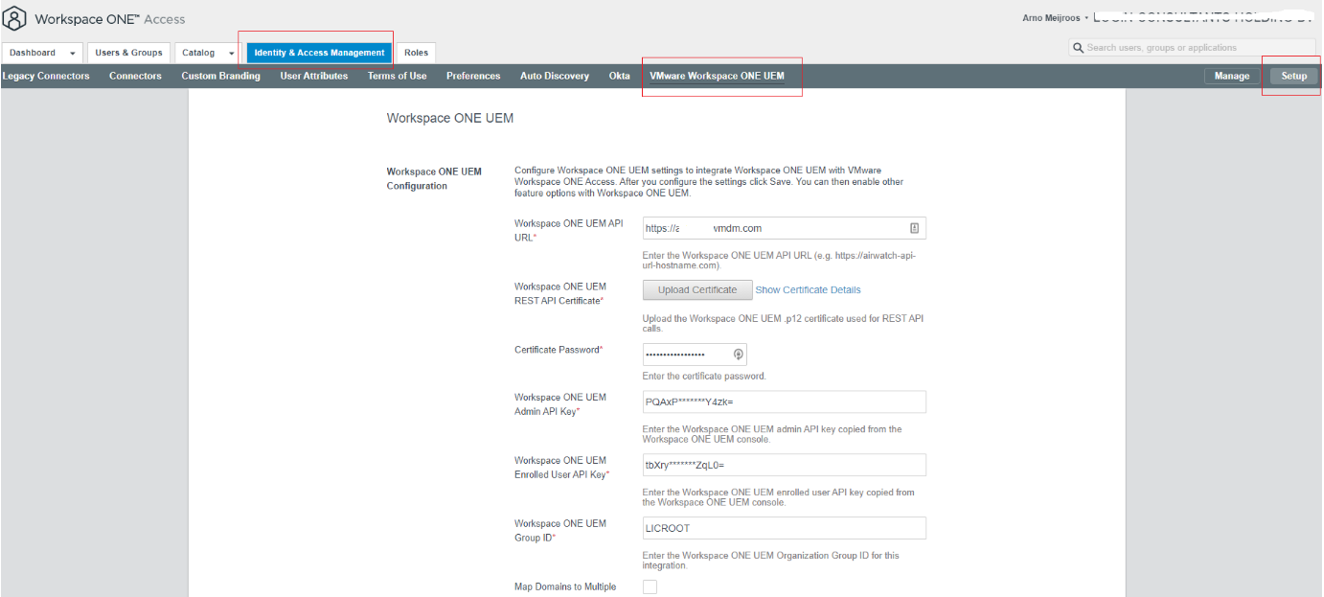
Task: Go to Auto Discovery settings
Action: pyautogui.click(x=554, y=75)
